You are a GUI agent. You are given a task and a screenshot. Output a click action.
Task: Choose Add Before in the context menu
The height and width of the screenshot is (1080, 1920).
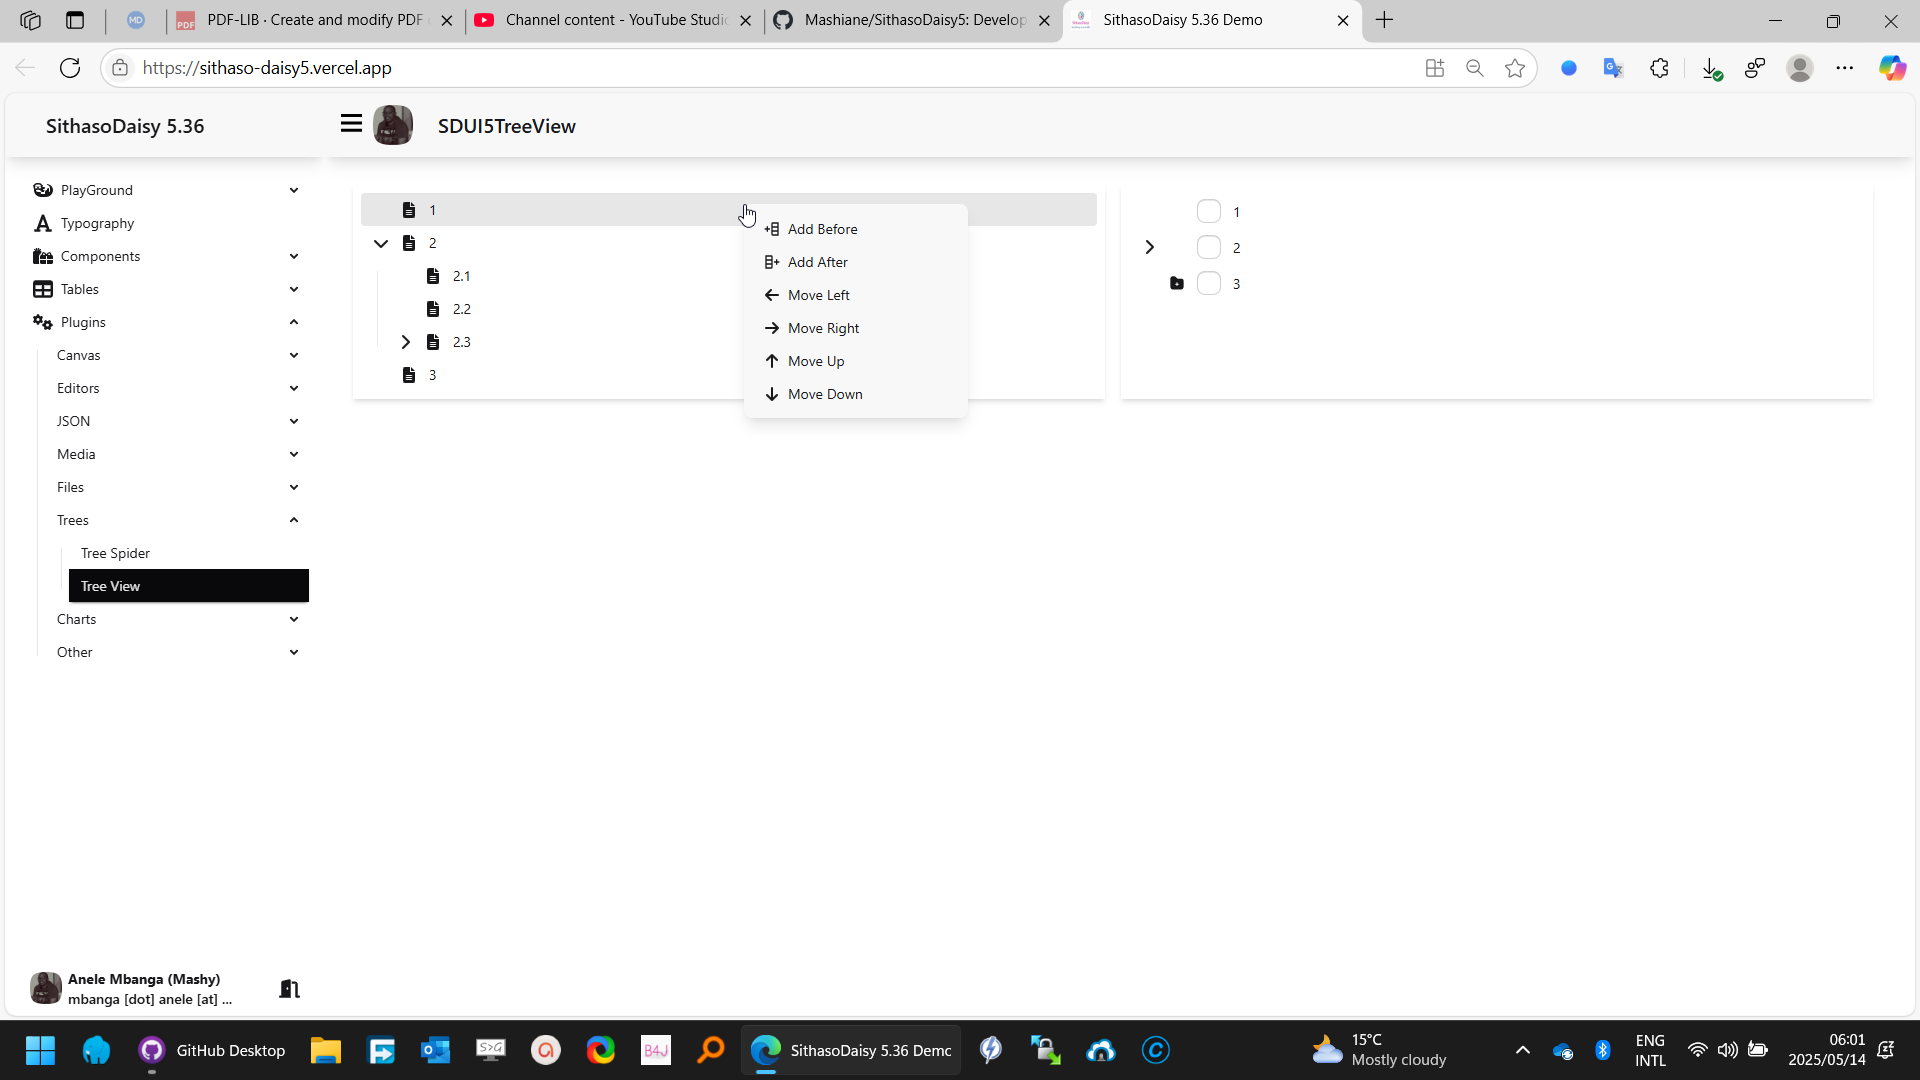click(822, 229)
